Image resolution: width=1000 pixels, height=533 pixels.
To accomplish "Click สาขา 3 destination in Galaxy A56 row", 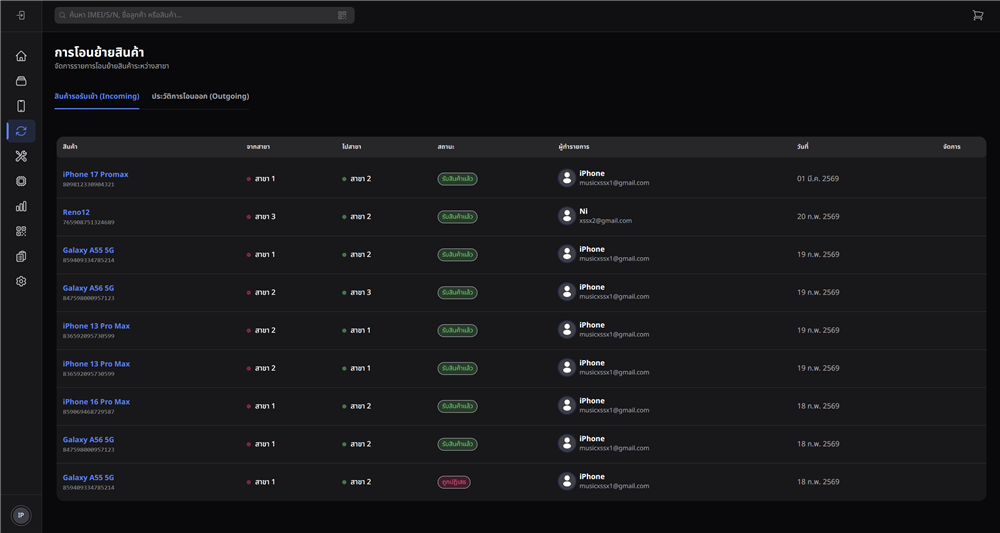I will coord(360,293).
